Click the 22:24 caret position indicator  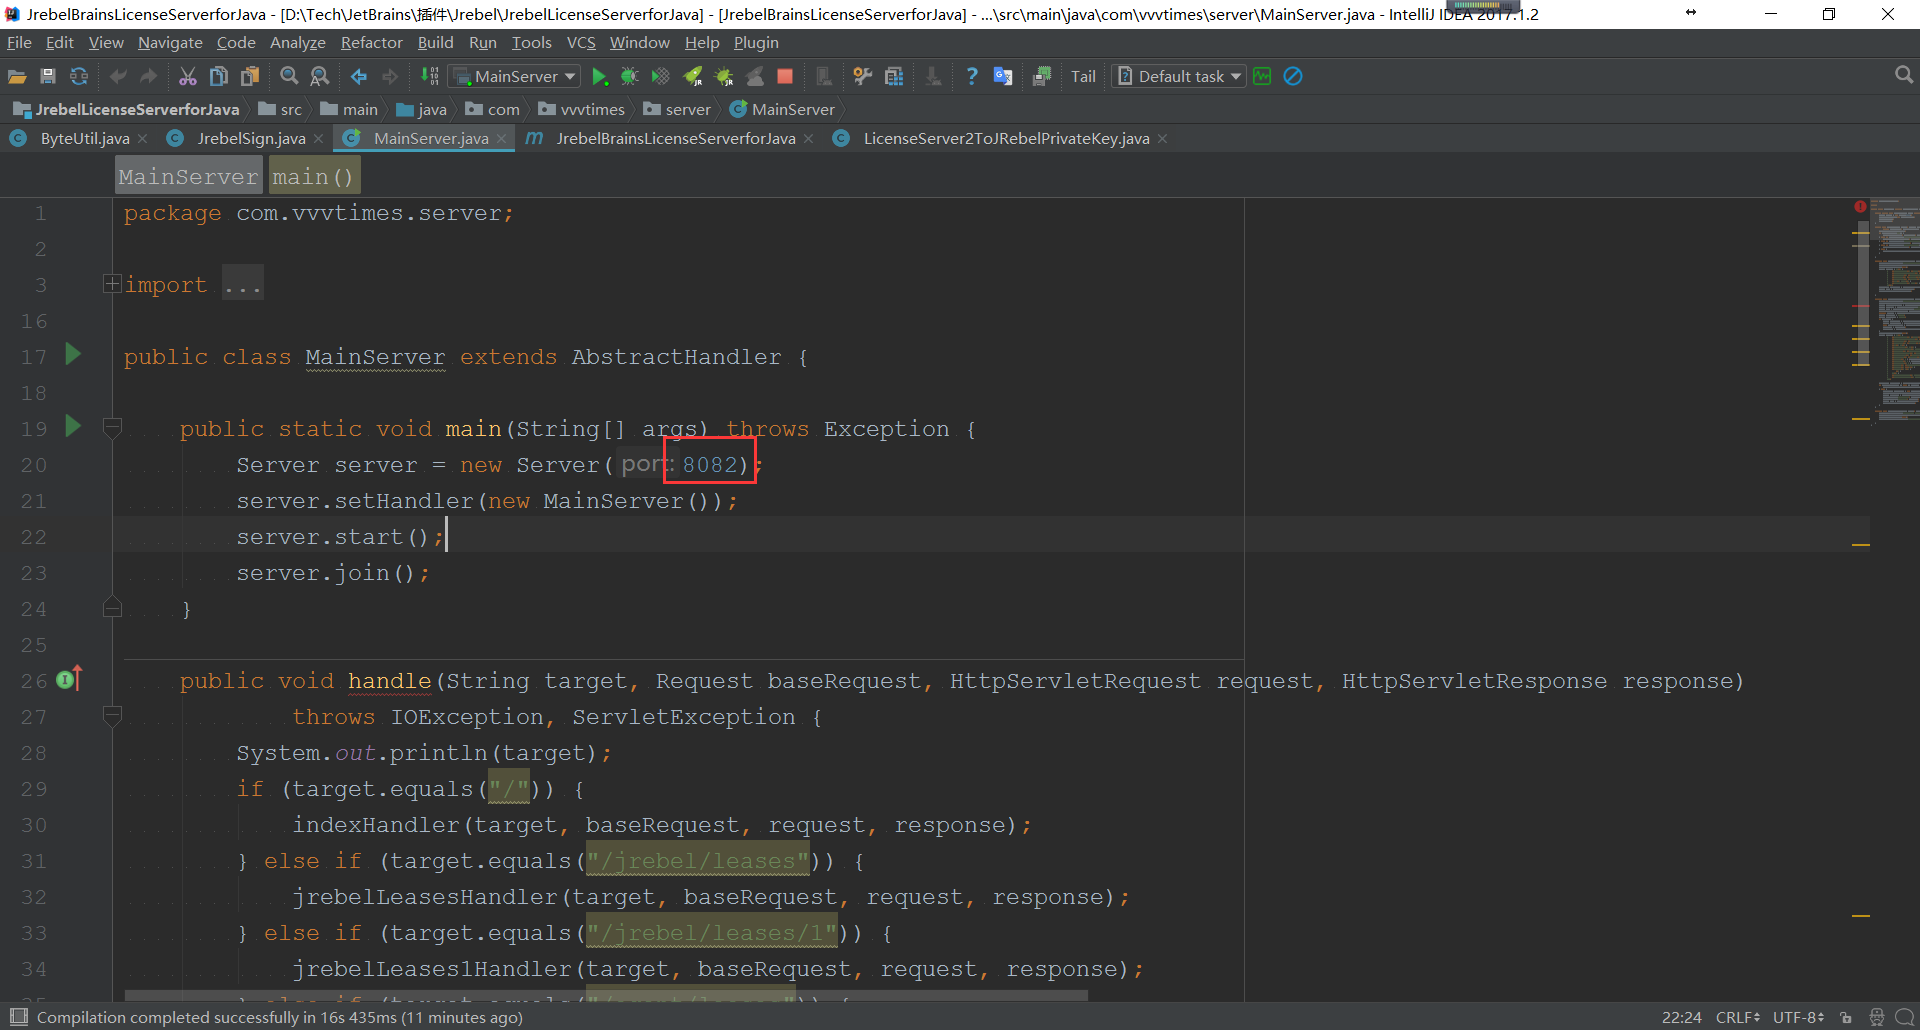[1681, 1018]
